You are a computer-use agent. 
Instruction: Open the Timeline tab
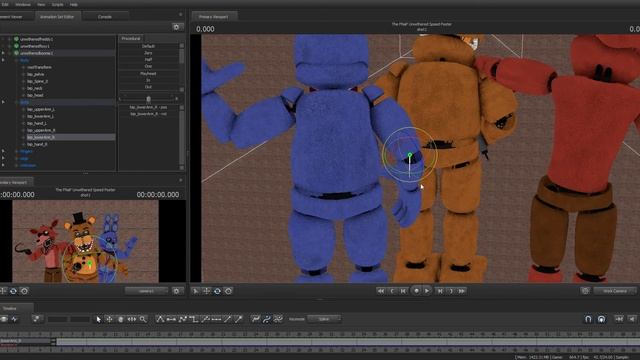tap(10, 309)
